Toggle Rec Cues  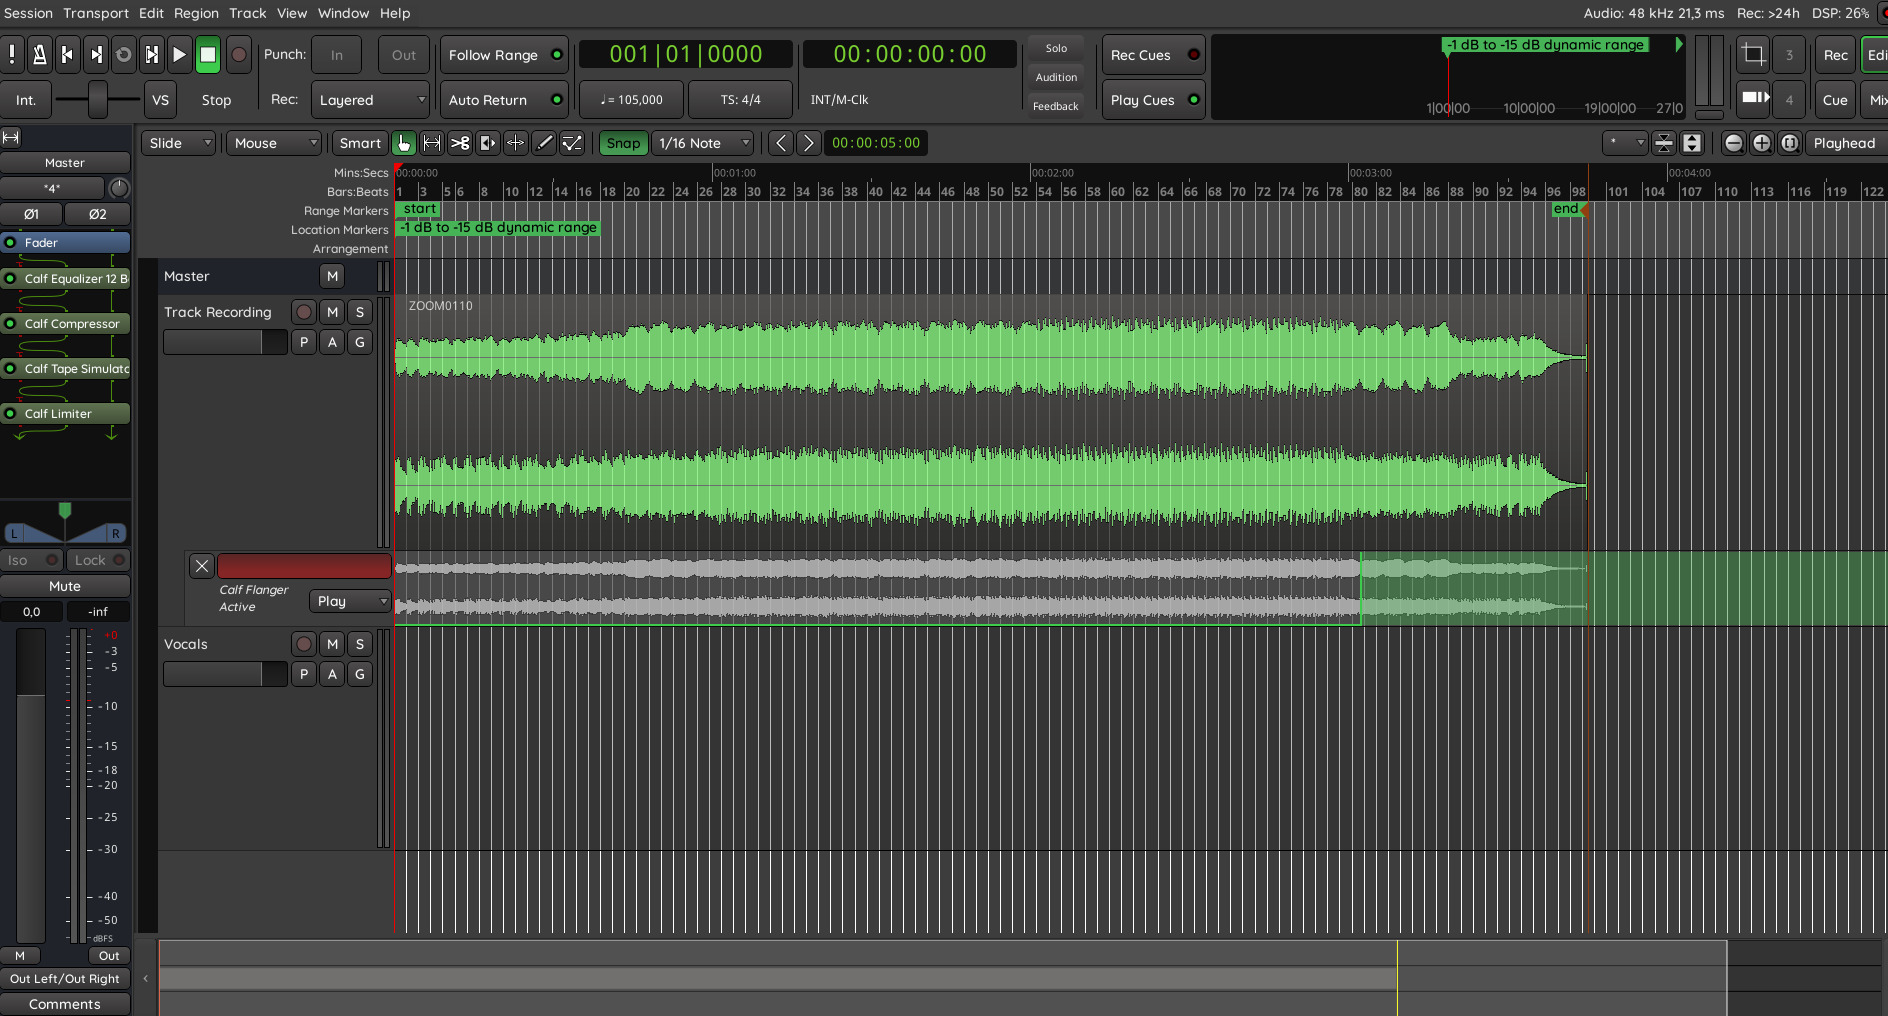pyautogui.click(x=1153, y=55)
